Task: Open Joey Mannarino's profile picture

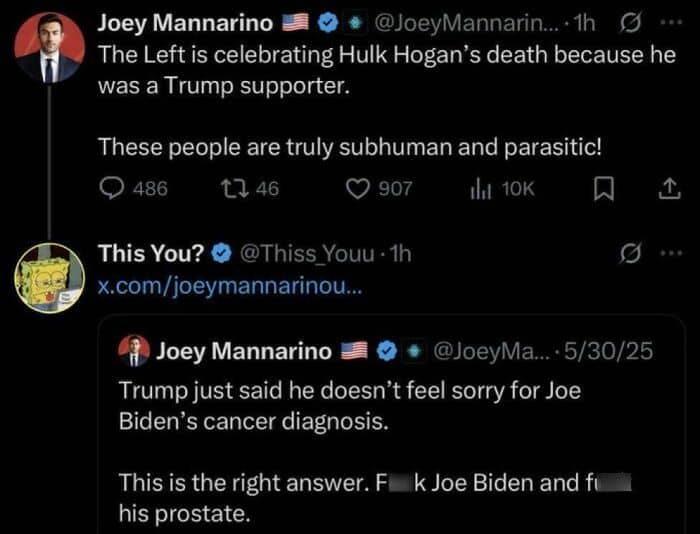Action: point(50,47)
